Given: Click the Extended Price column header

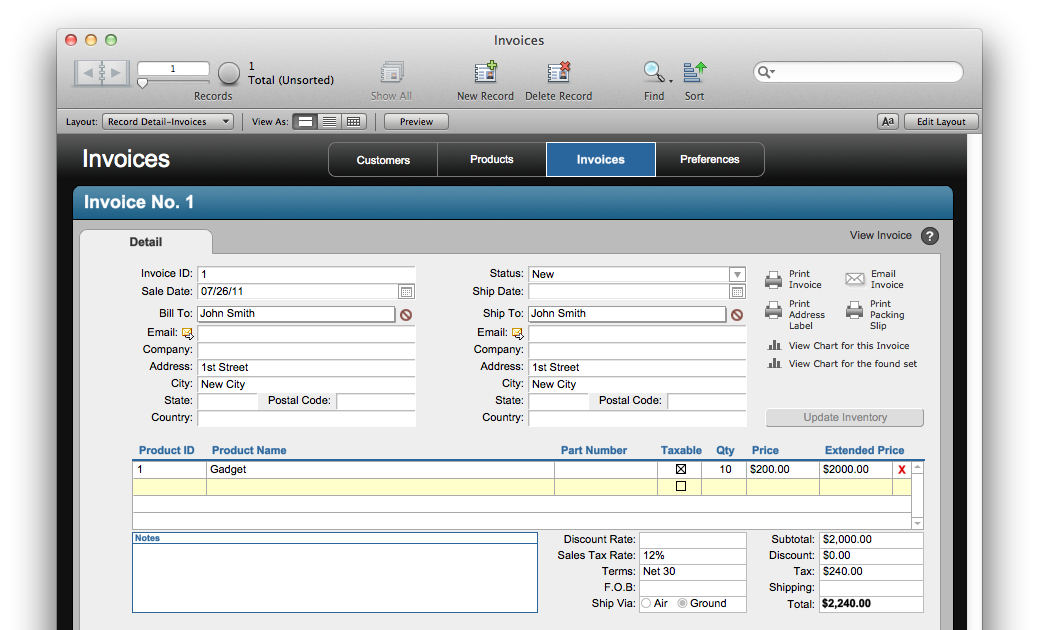Looking at the screenshot, I should [x=864, y=450].
